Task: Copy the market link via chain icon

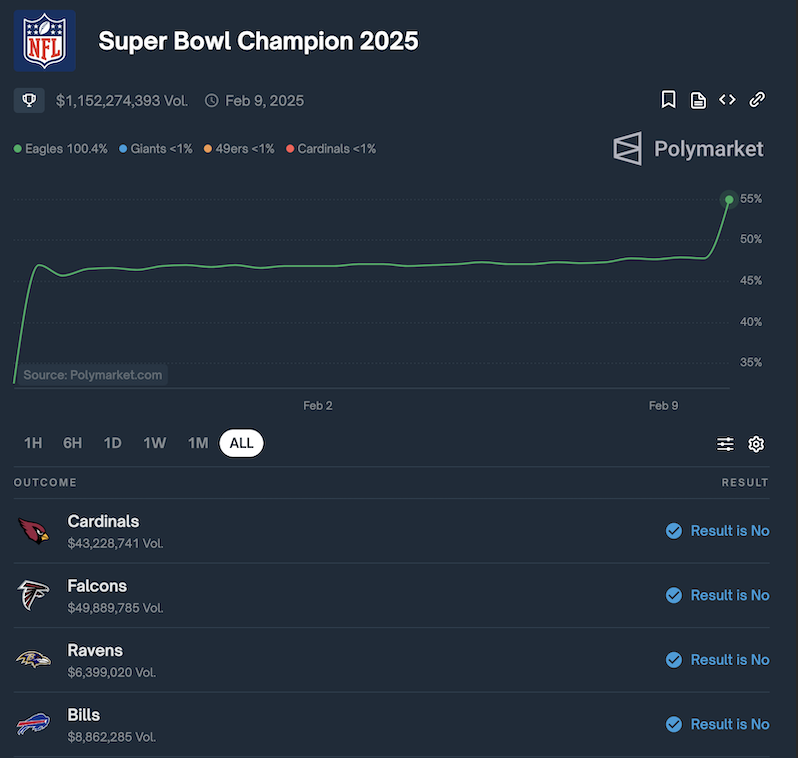Action: (757, 100)
